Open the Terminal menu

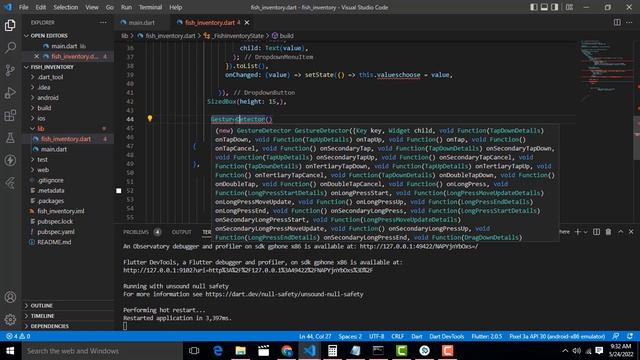(x=150, y=7)
